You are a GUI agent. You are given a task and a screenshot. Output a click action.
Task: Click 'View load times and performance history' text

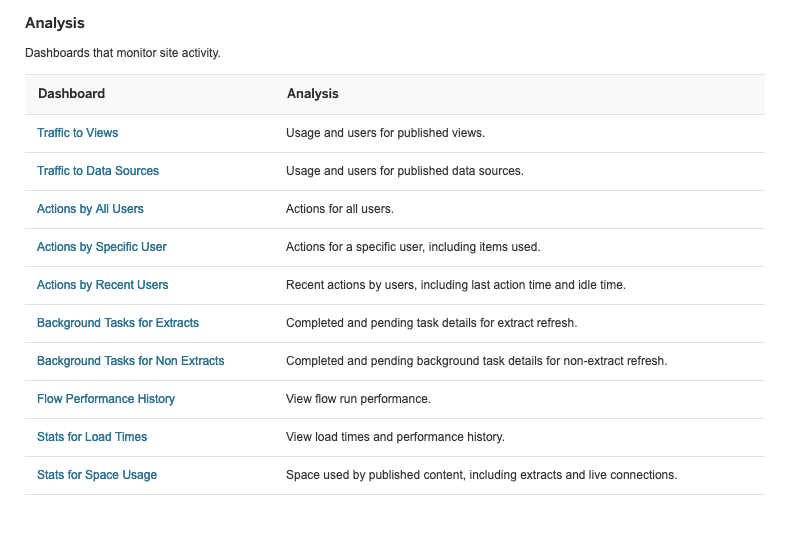pyautogui.click(x=395, y=437)
